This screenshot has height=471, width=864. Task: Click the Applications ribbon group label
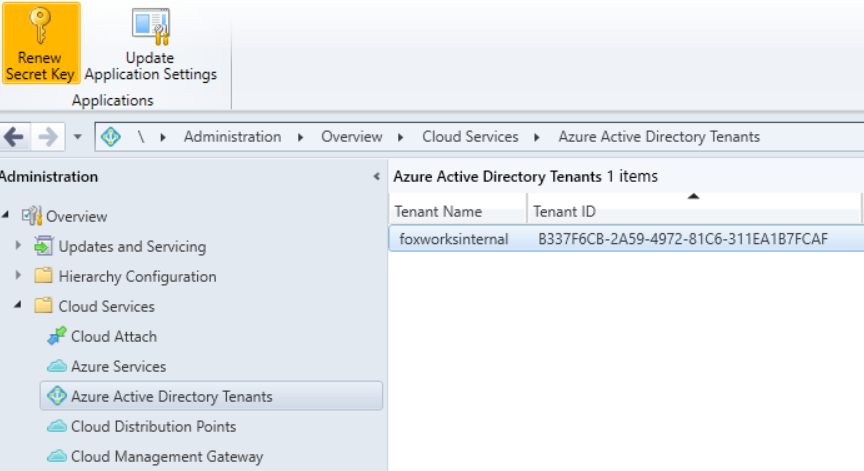(x=112, y=100)
